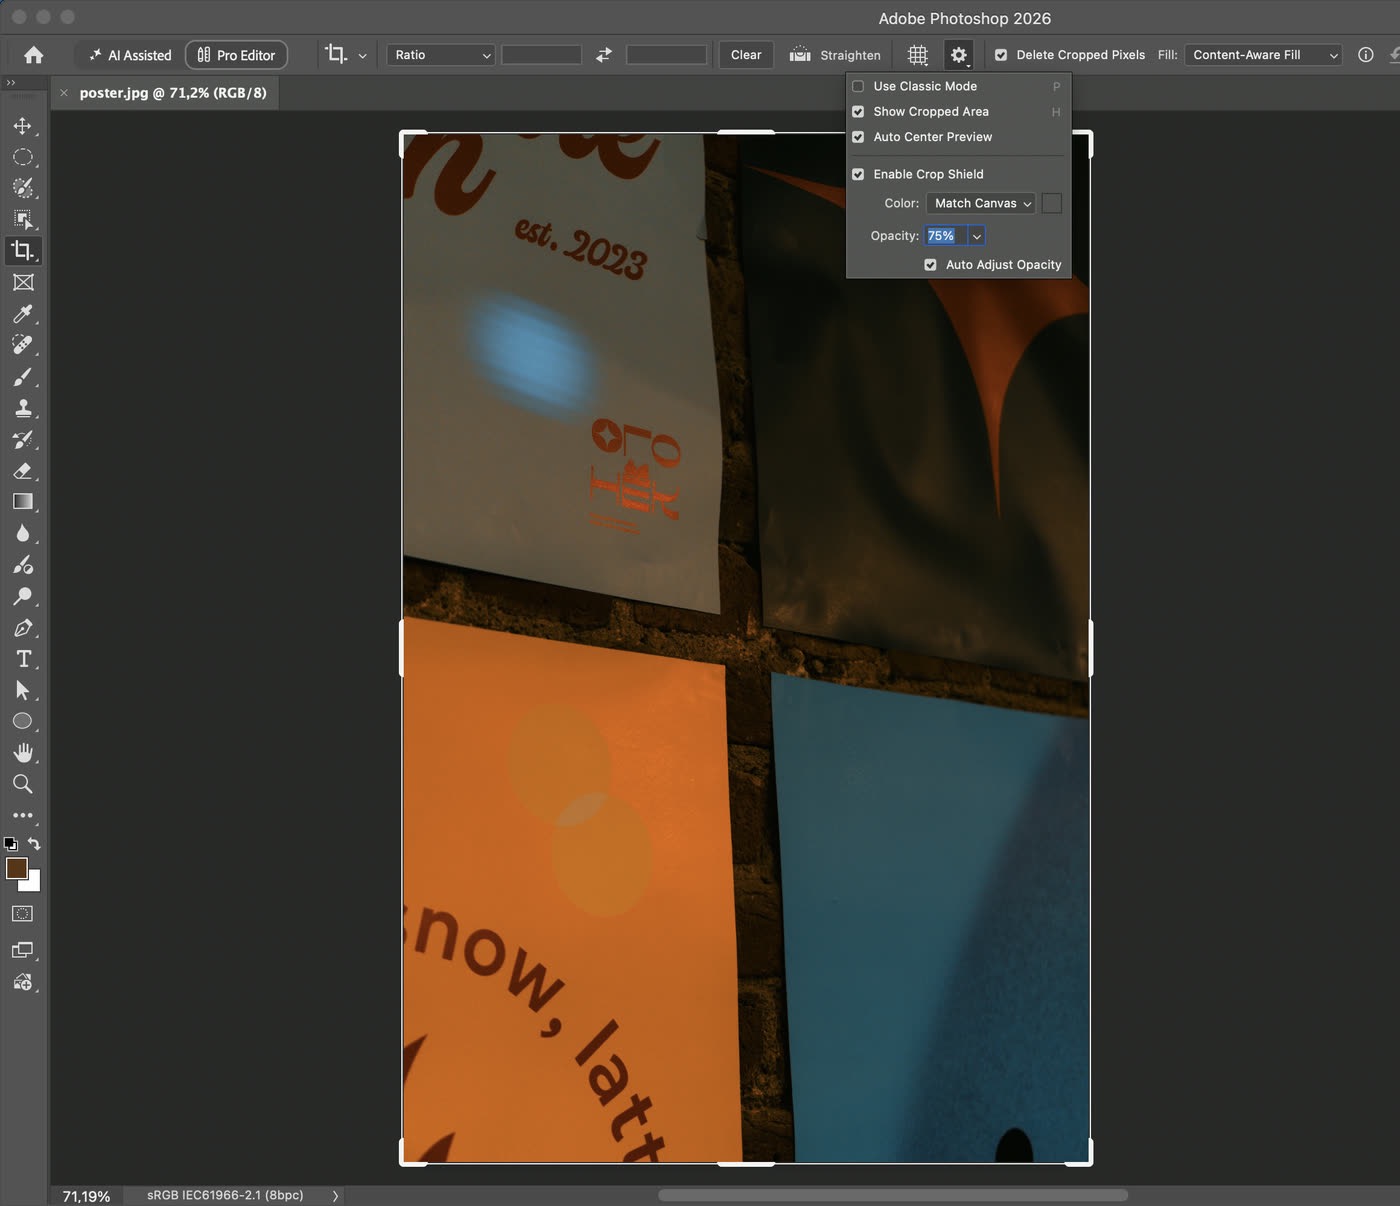This screenshot has width=1400, height=1206.
Task: Activate the Horizontal Type tool
Action: click(x=23, y=659)
